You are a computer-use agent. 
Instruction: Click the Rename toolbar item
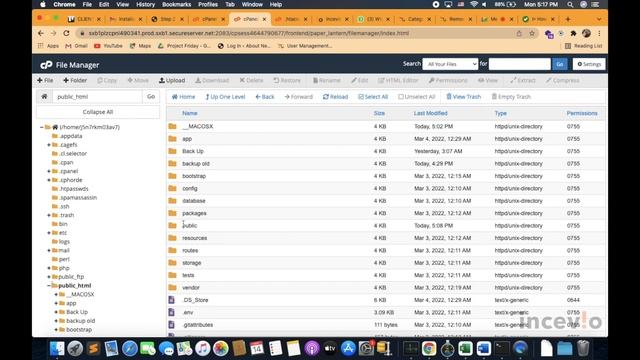(x=327, y=80)
